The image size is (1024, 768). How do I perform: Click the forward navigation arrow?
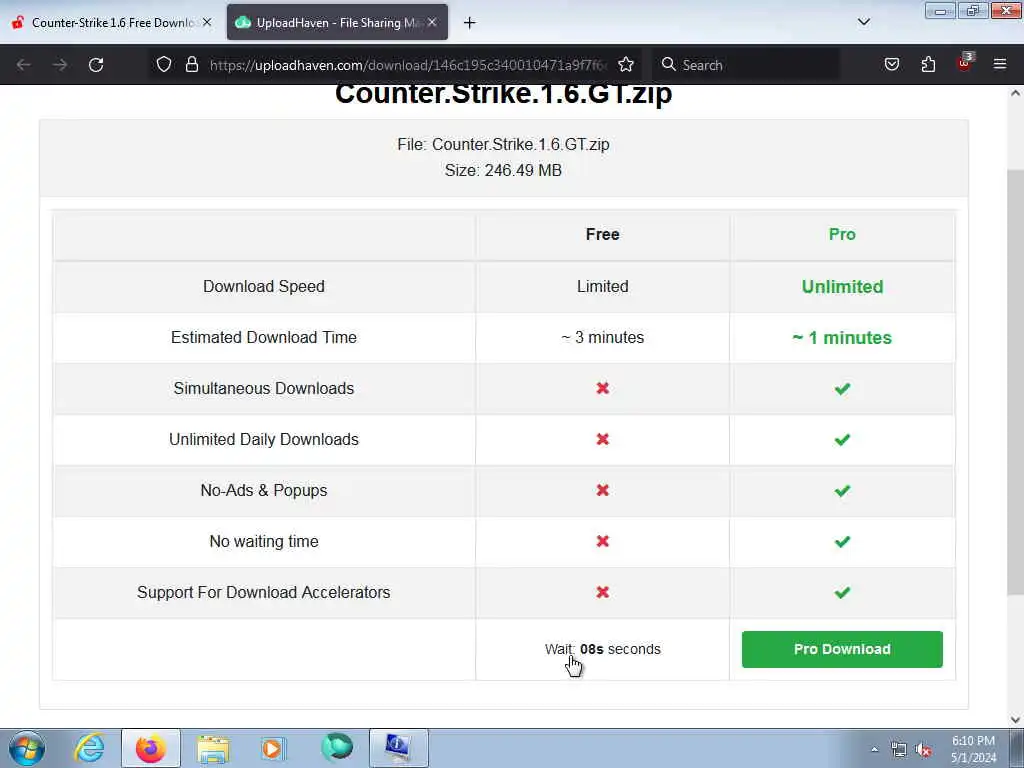click(x=60, y=65)
